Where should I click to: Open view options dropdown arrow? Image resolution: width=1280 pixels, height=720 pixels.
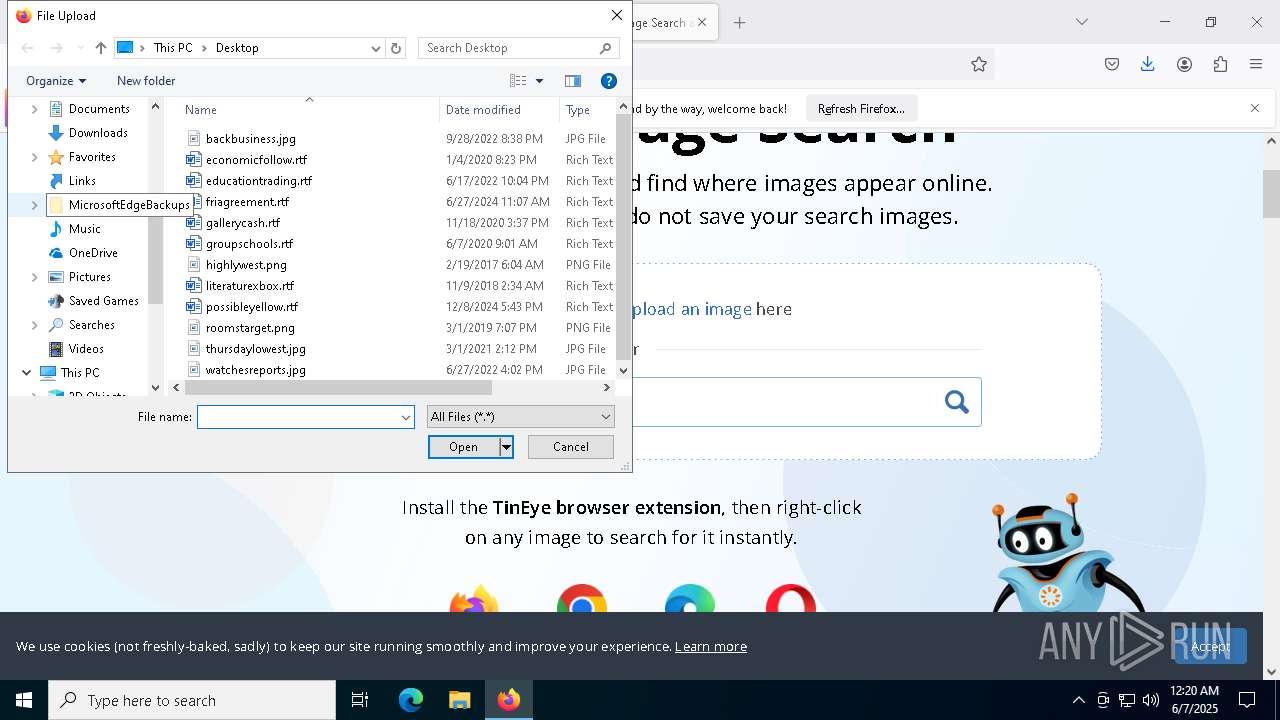540,81
